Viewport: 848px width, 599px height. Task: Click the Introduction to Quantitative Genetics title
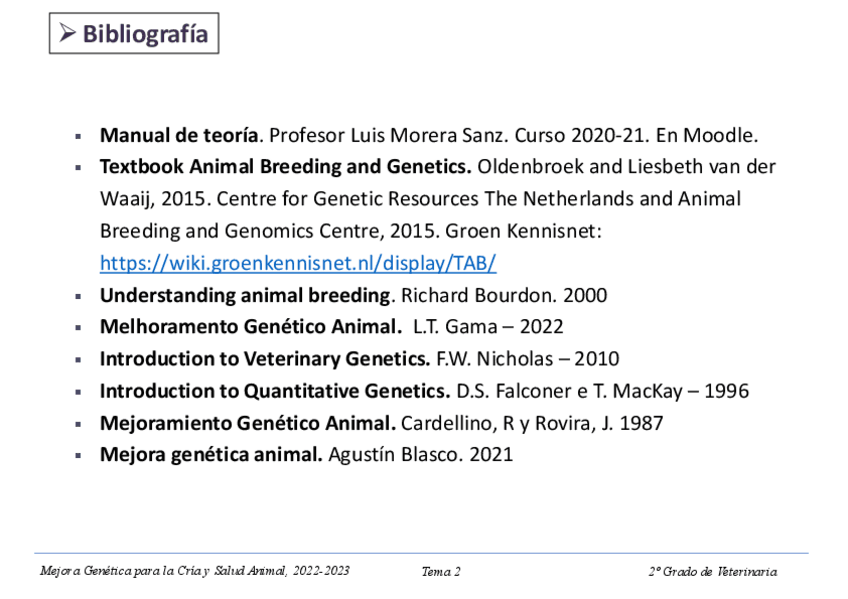click(274, 391)
